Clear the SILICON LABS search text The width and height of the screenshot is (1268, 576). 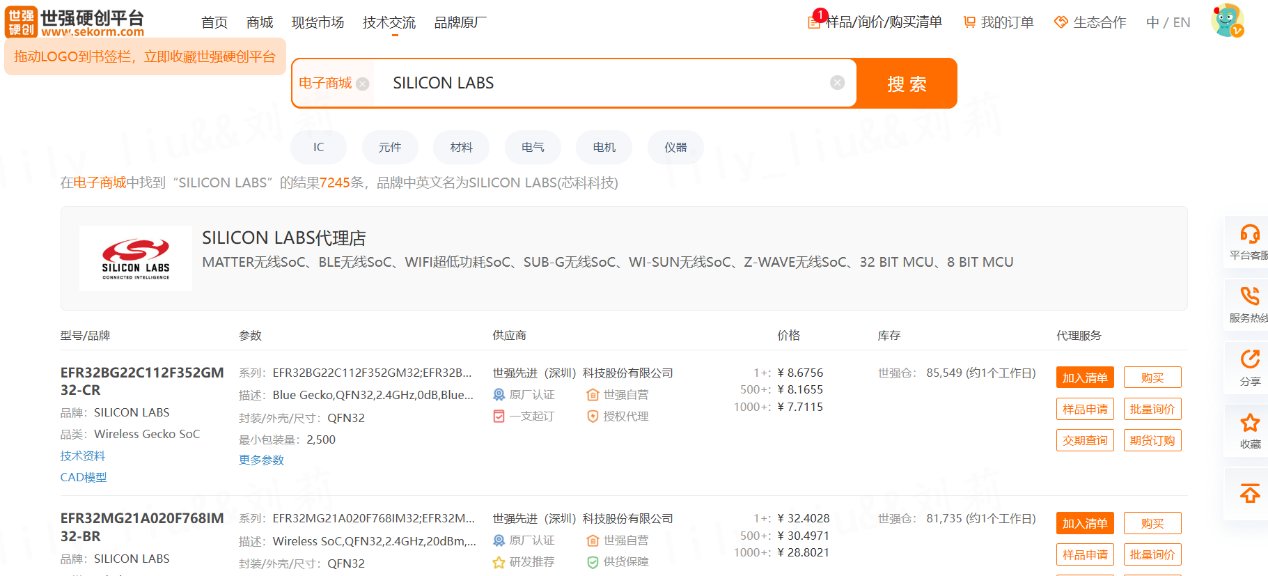point(837,83)
